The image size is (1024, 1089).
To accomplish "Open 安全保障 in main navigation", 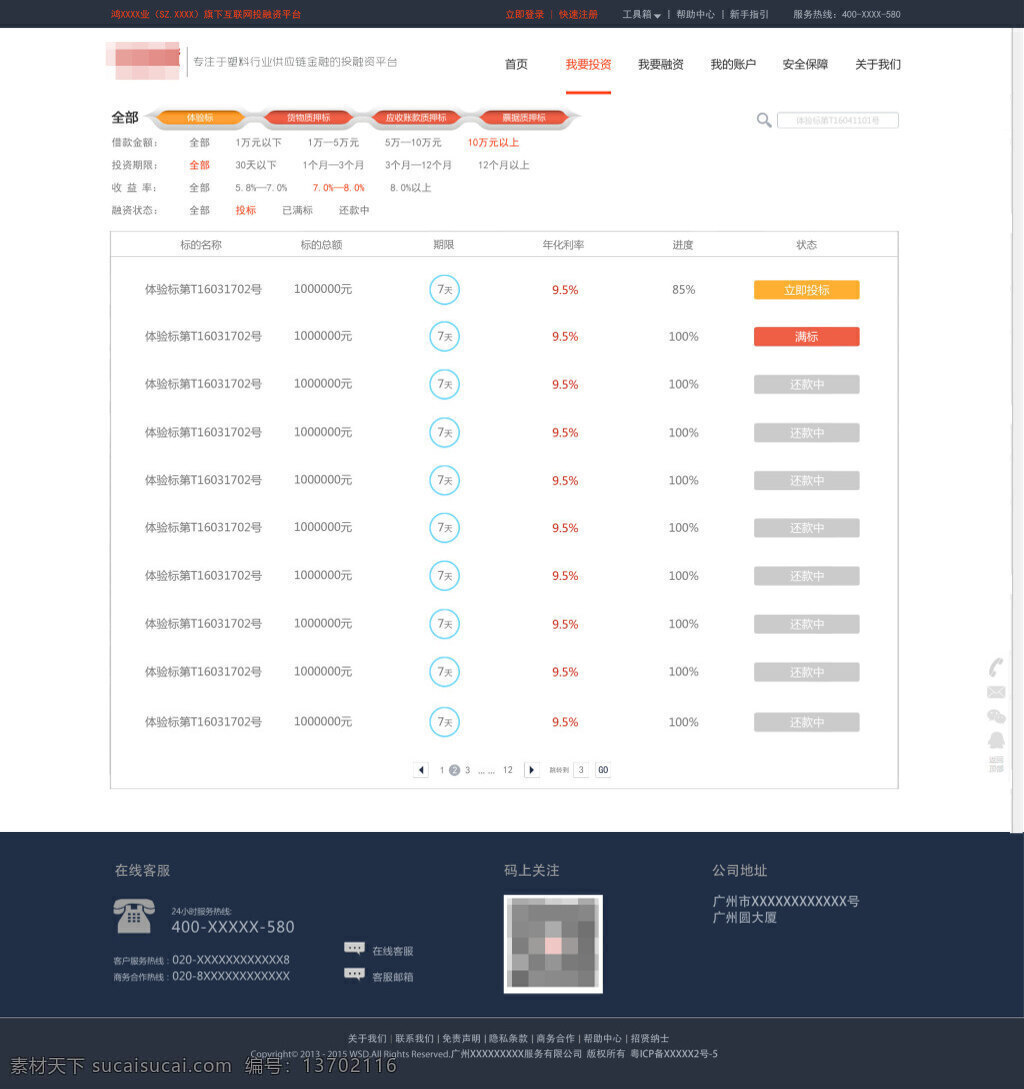I will (805, 65).
